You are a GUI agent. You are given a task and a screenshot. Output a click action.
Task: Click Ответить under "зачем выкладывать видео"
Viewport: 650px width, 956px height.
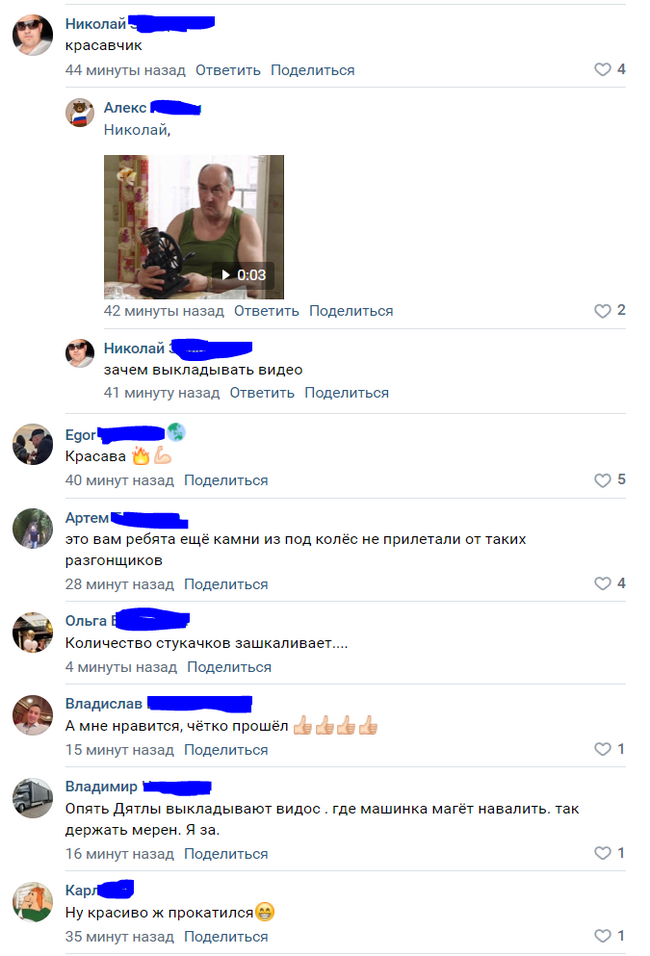pyautogui.click(x=262, y=393)
